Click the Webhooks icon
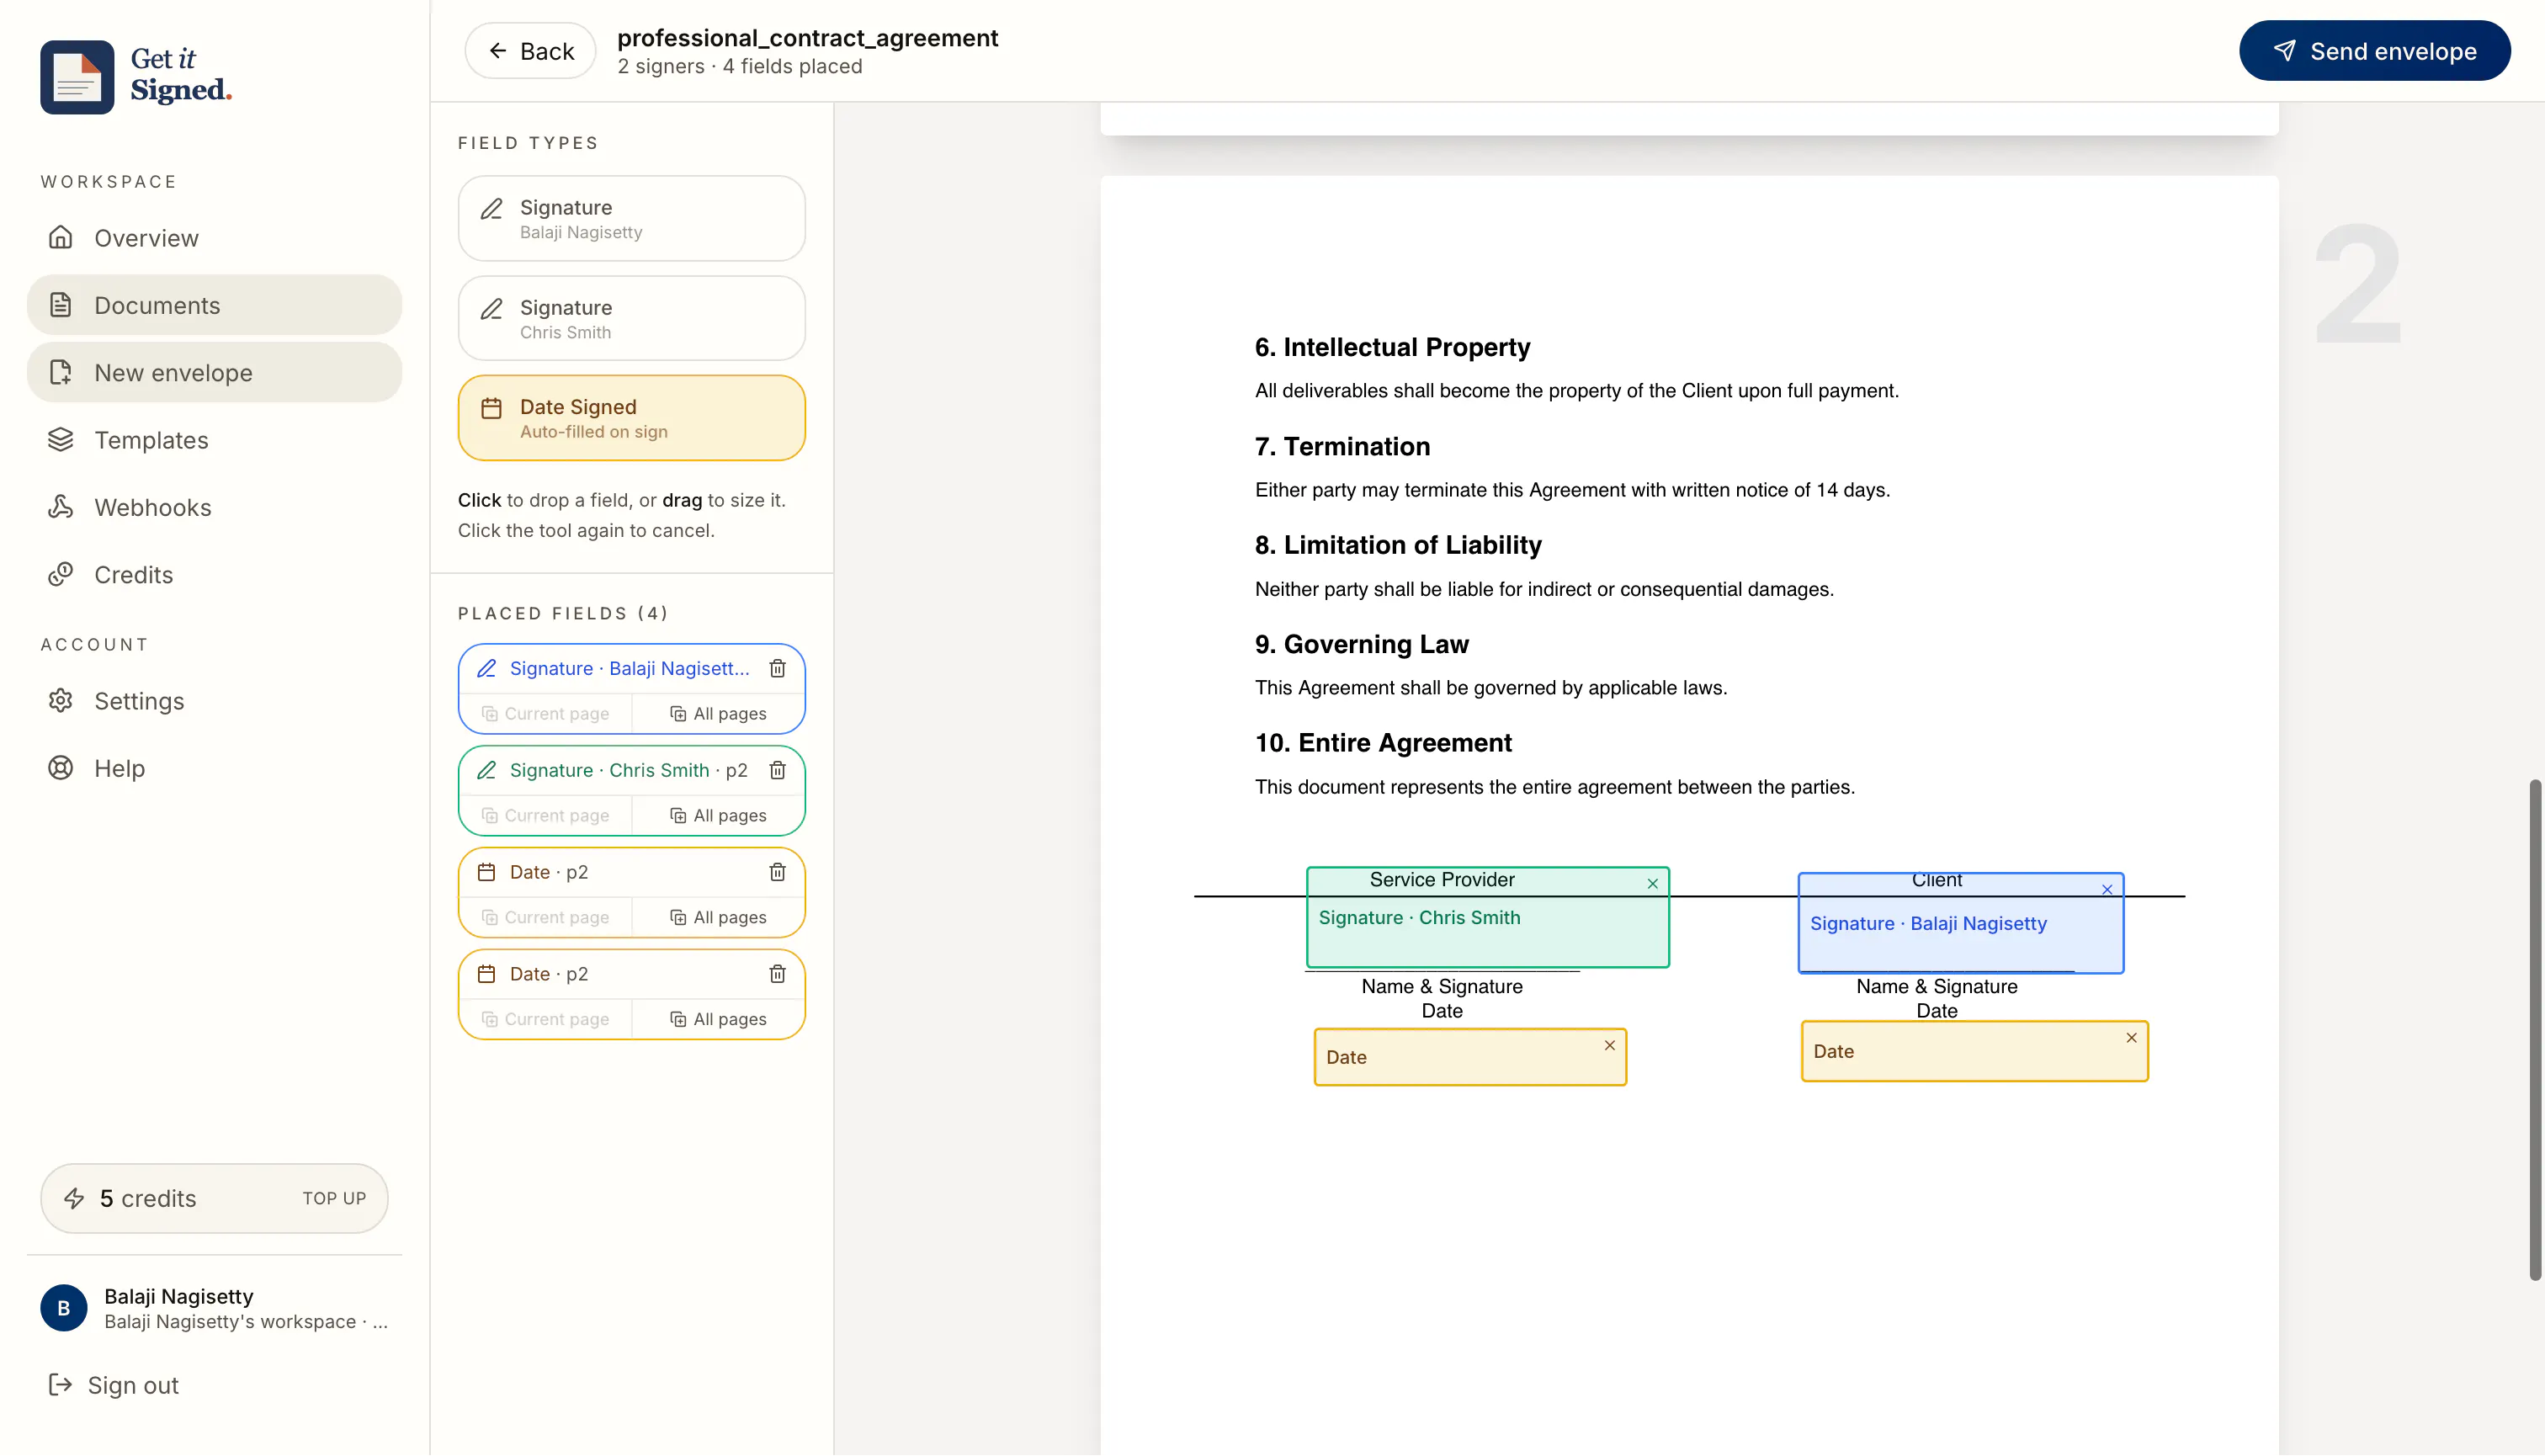Screen dimensions: 2545x1456 tap(61, 507)
